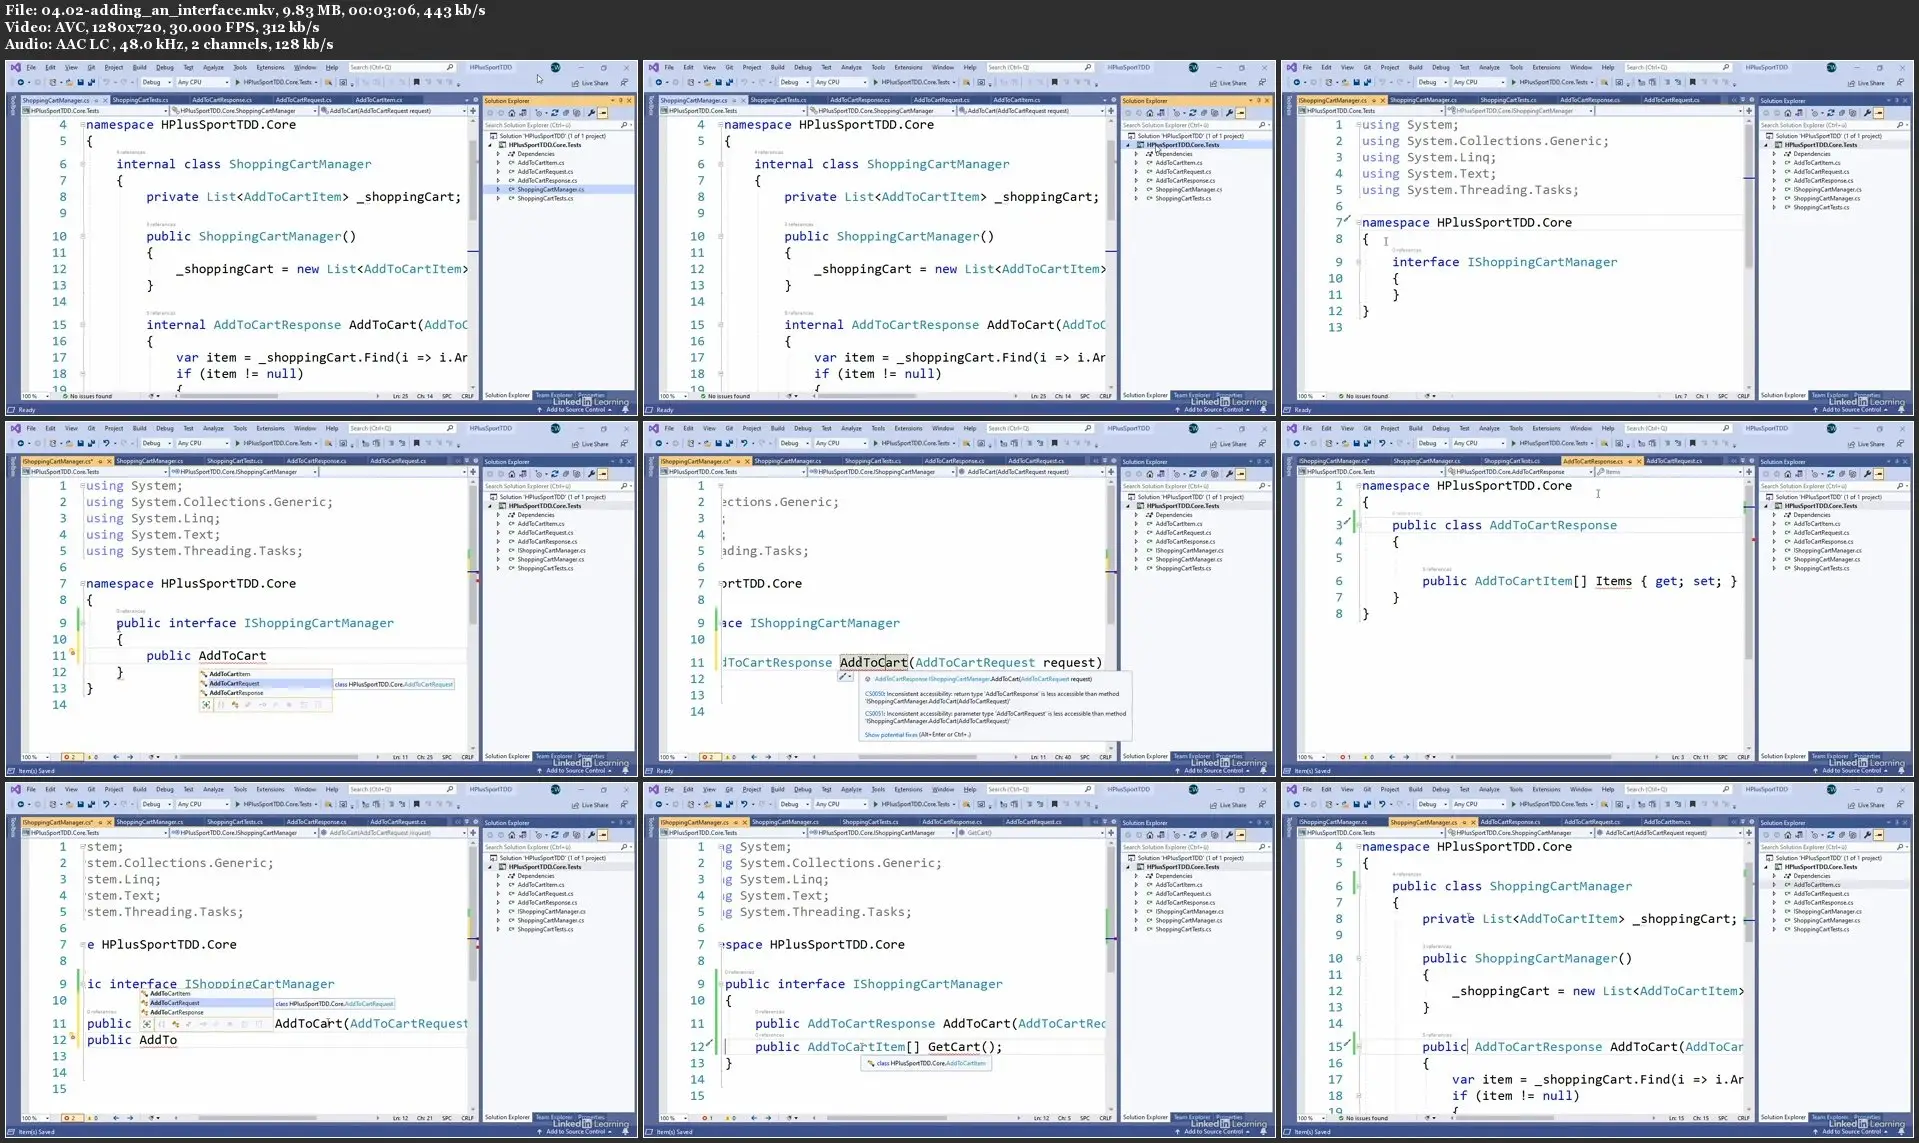Screen dimensions: 1919x1143
Task: Open the CS0051 error code link in tooltip
Action: tap(875, 714)
